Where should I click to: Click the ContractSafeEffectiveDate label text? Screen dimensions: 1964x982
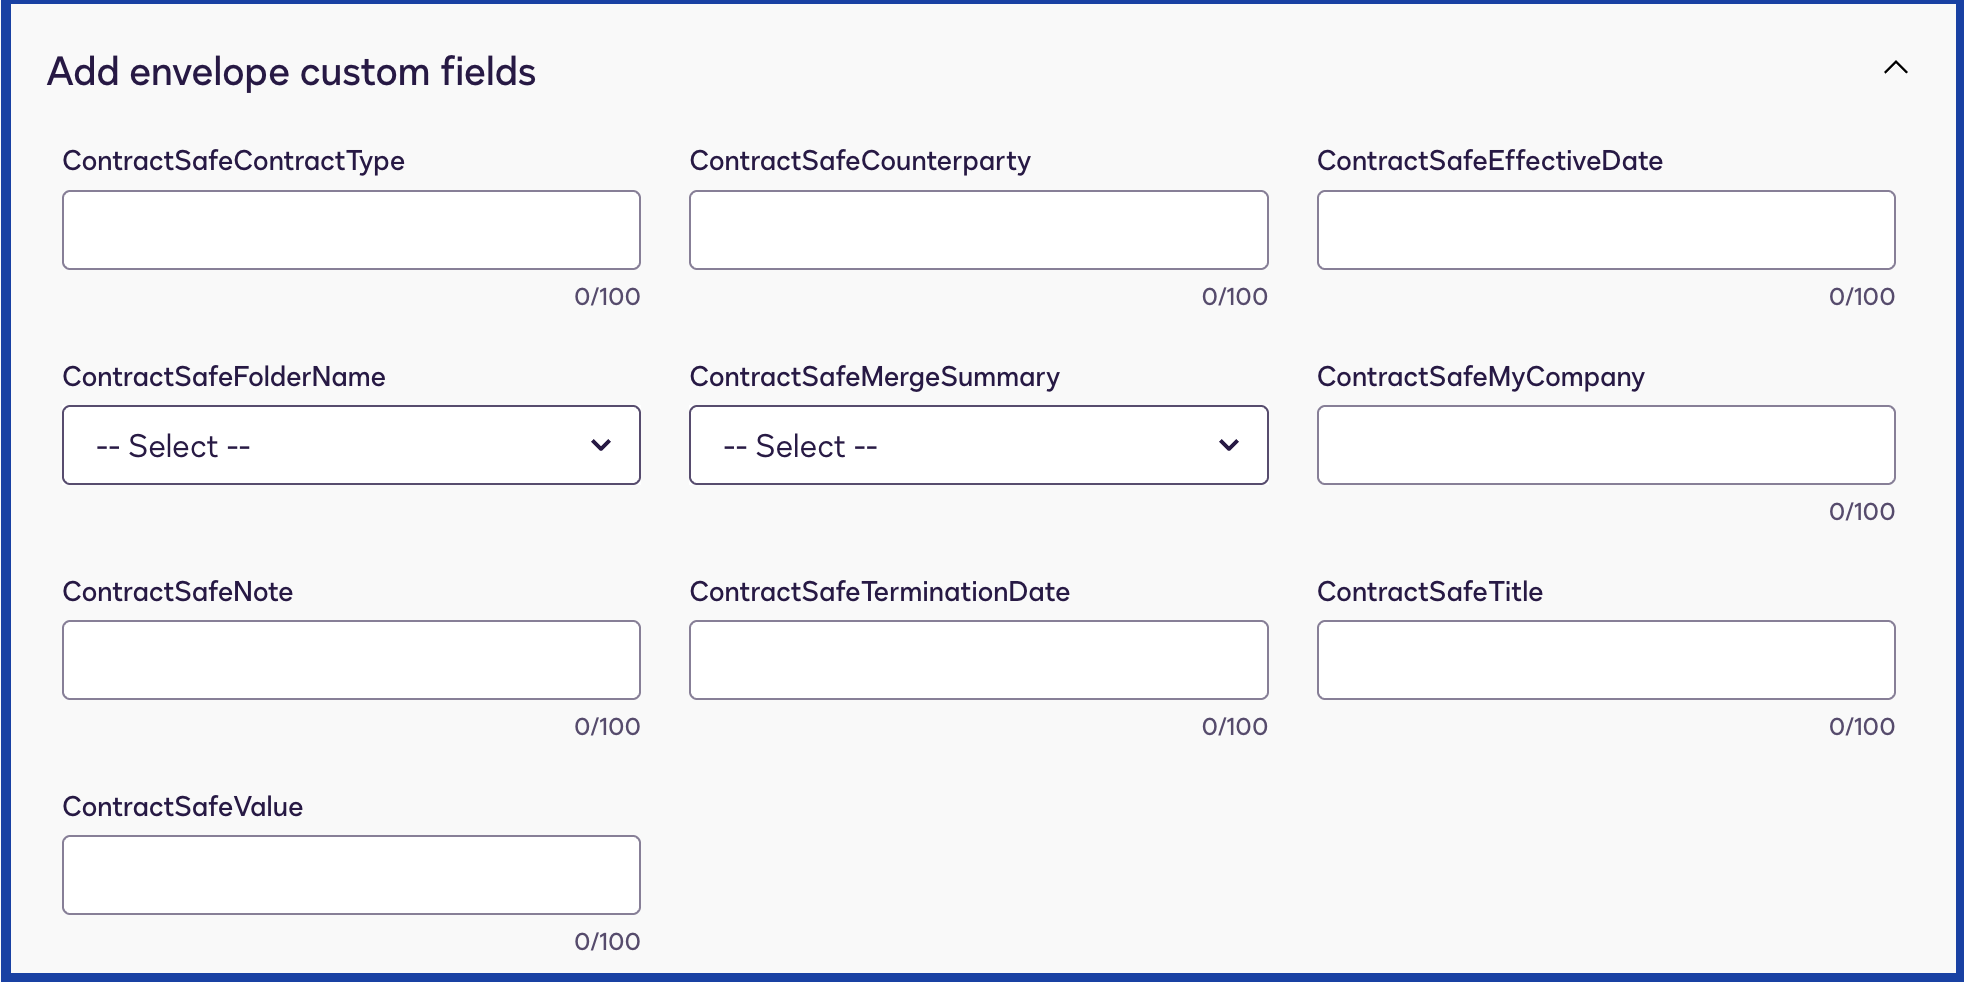[1489, 161]
